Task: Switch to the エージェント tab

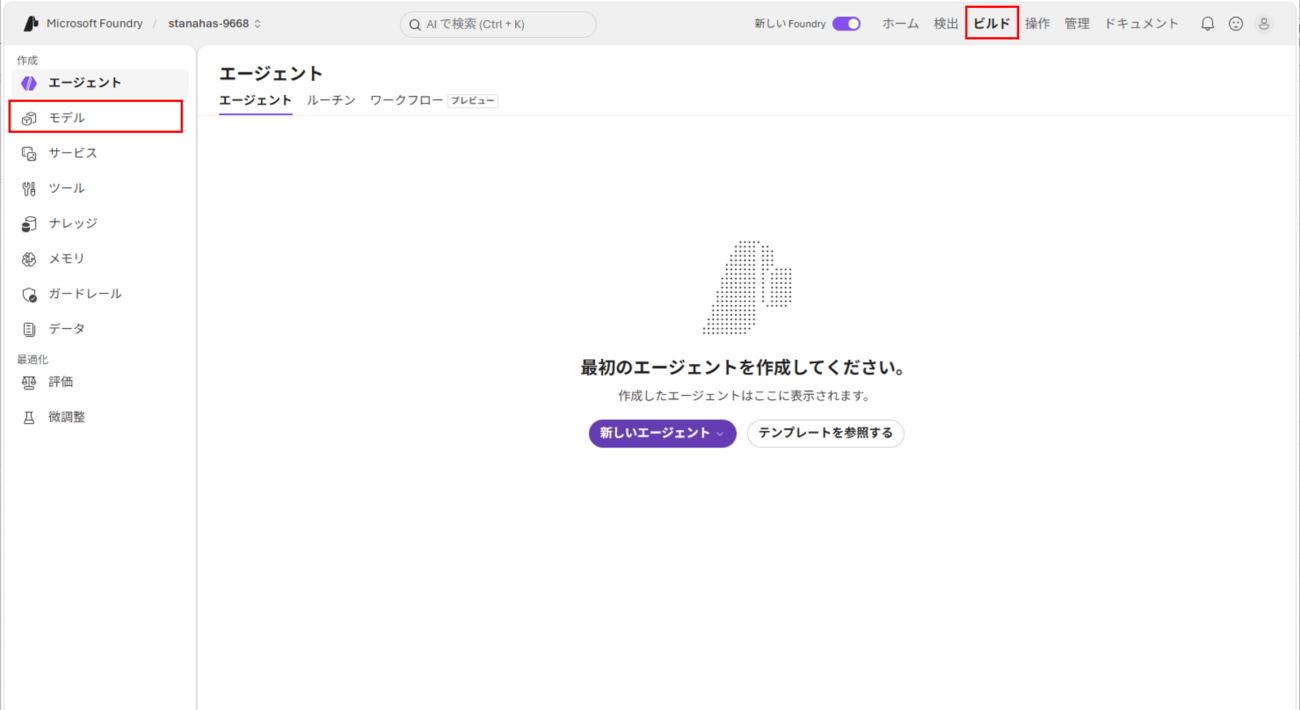Action: (255, 100)
